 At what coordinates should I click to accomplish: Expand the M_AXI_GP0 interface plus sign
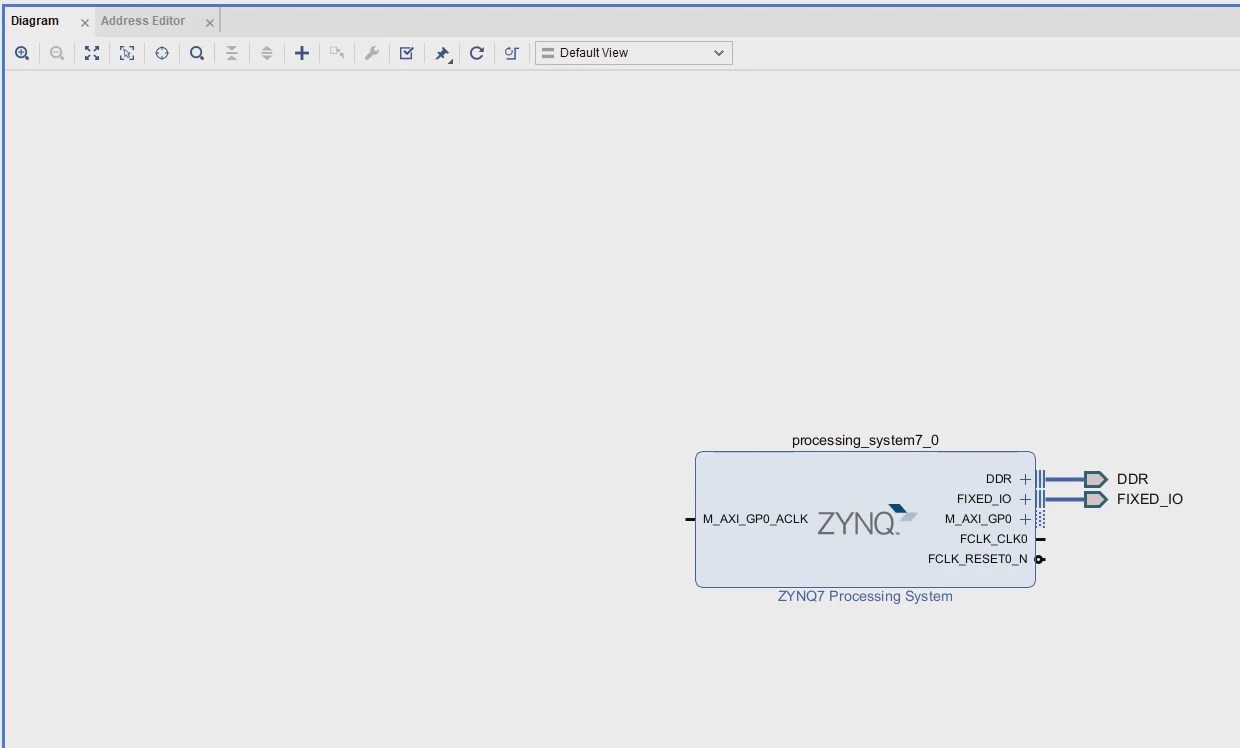(1025, 519)
